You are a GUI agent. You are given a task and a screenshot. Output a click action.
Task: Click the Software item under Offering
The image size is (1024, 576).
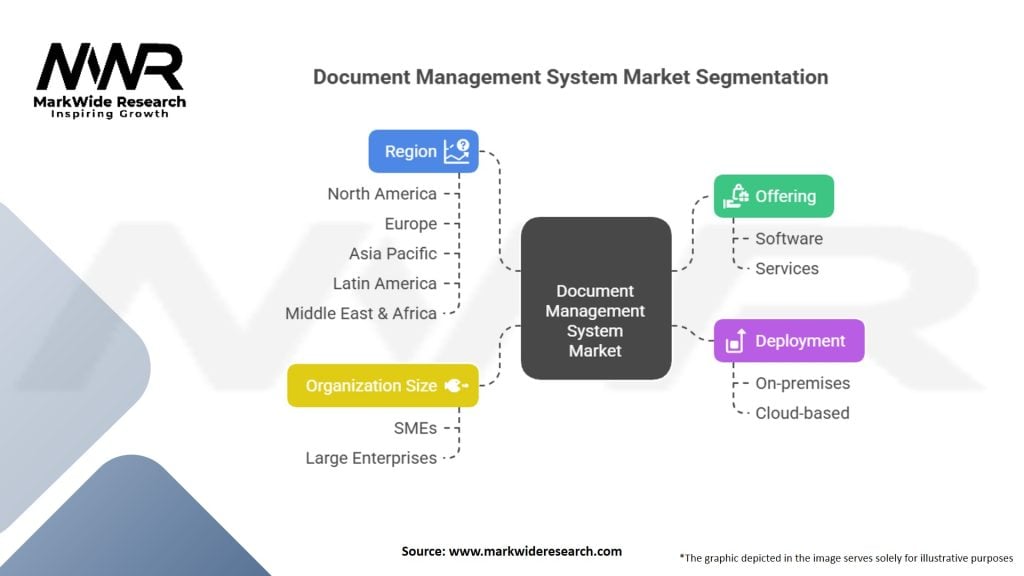tap(789, 238)
